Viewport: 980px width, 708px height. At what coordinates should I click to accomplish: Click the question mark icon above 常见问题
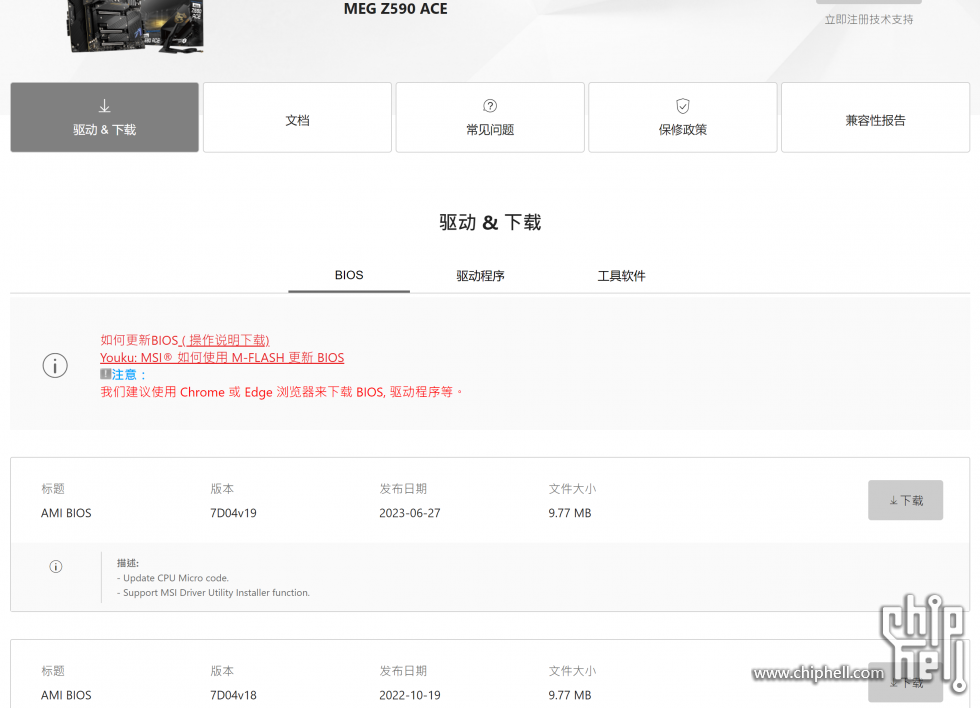pyautogui.click(x=490, y=106)
